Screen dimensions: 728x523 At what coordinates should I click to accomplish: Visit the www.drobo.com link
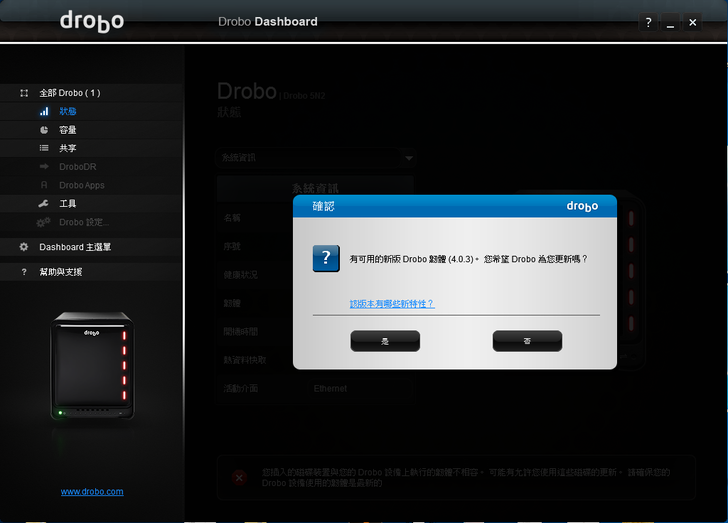92,491
